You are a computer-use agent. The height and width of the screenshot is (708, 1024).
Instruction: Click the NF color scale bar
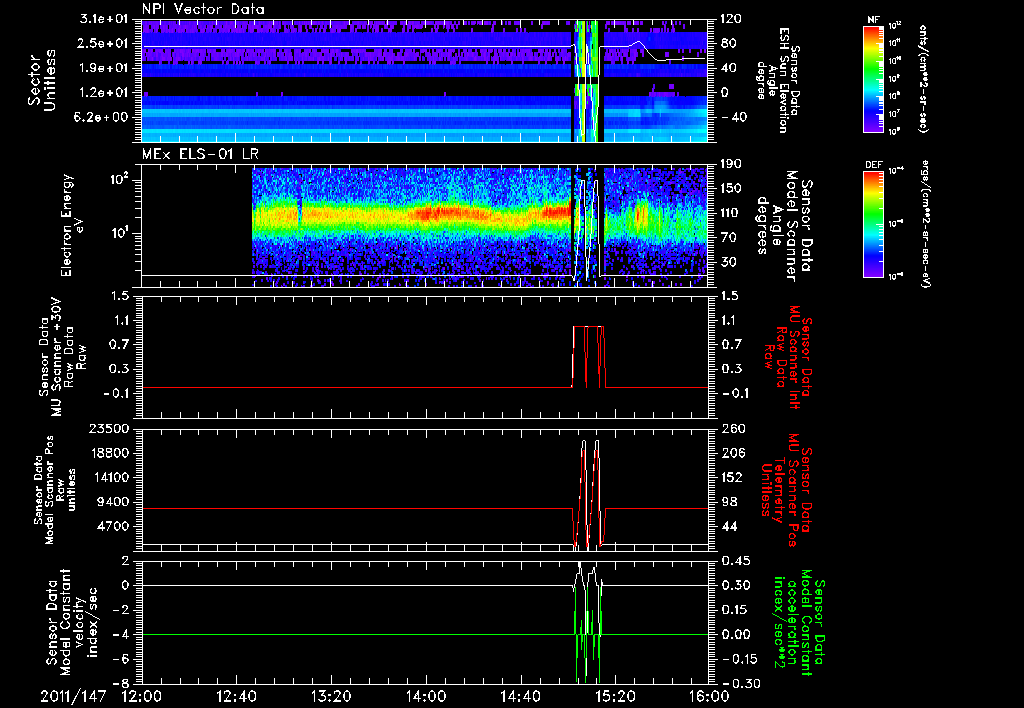[x=873, y=79]
